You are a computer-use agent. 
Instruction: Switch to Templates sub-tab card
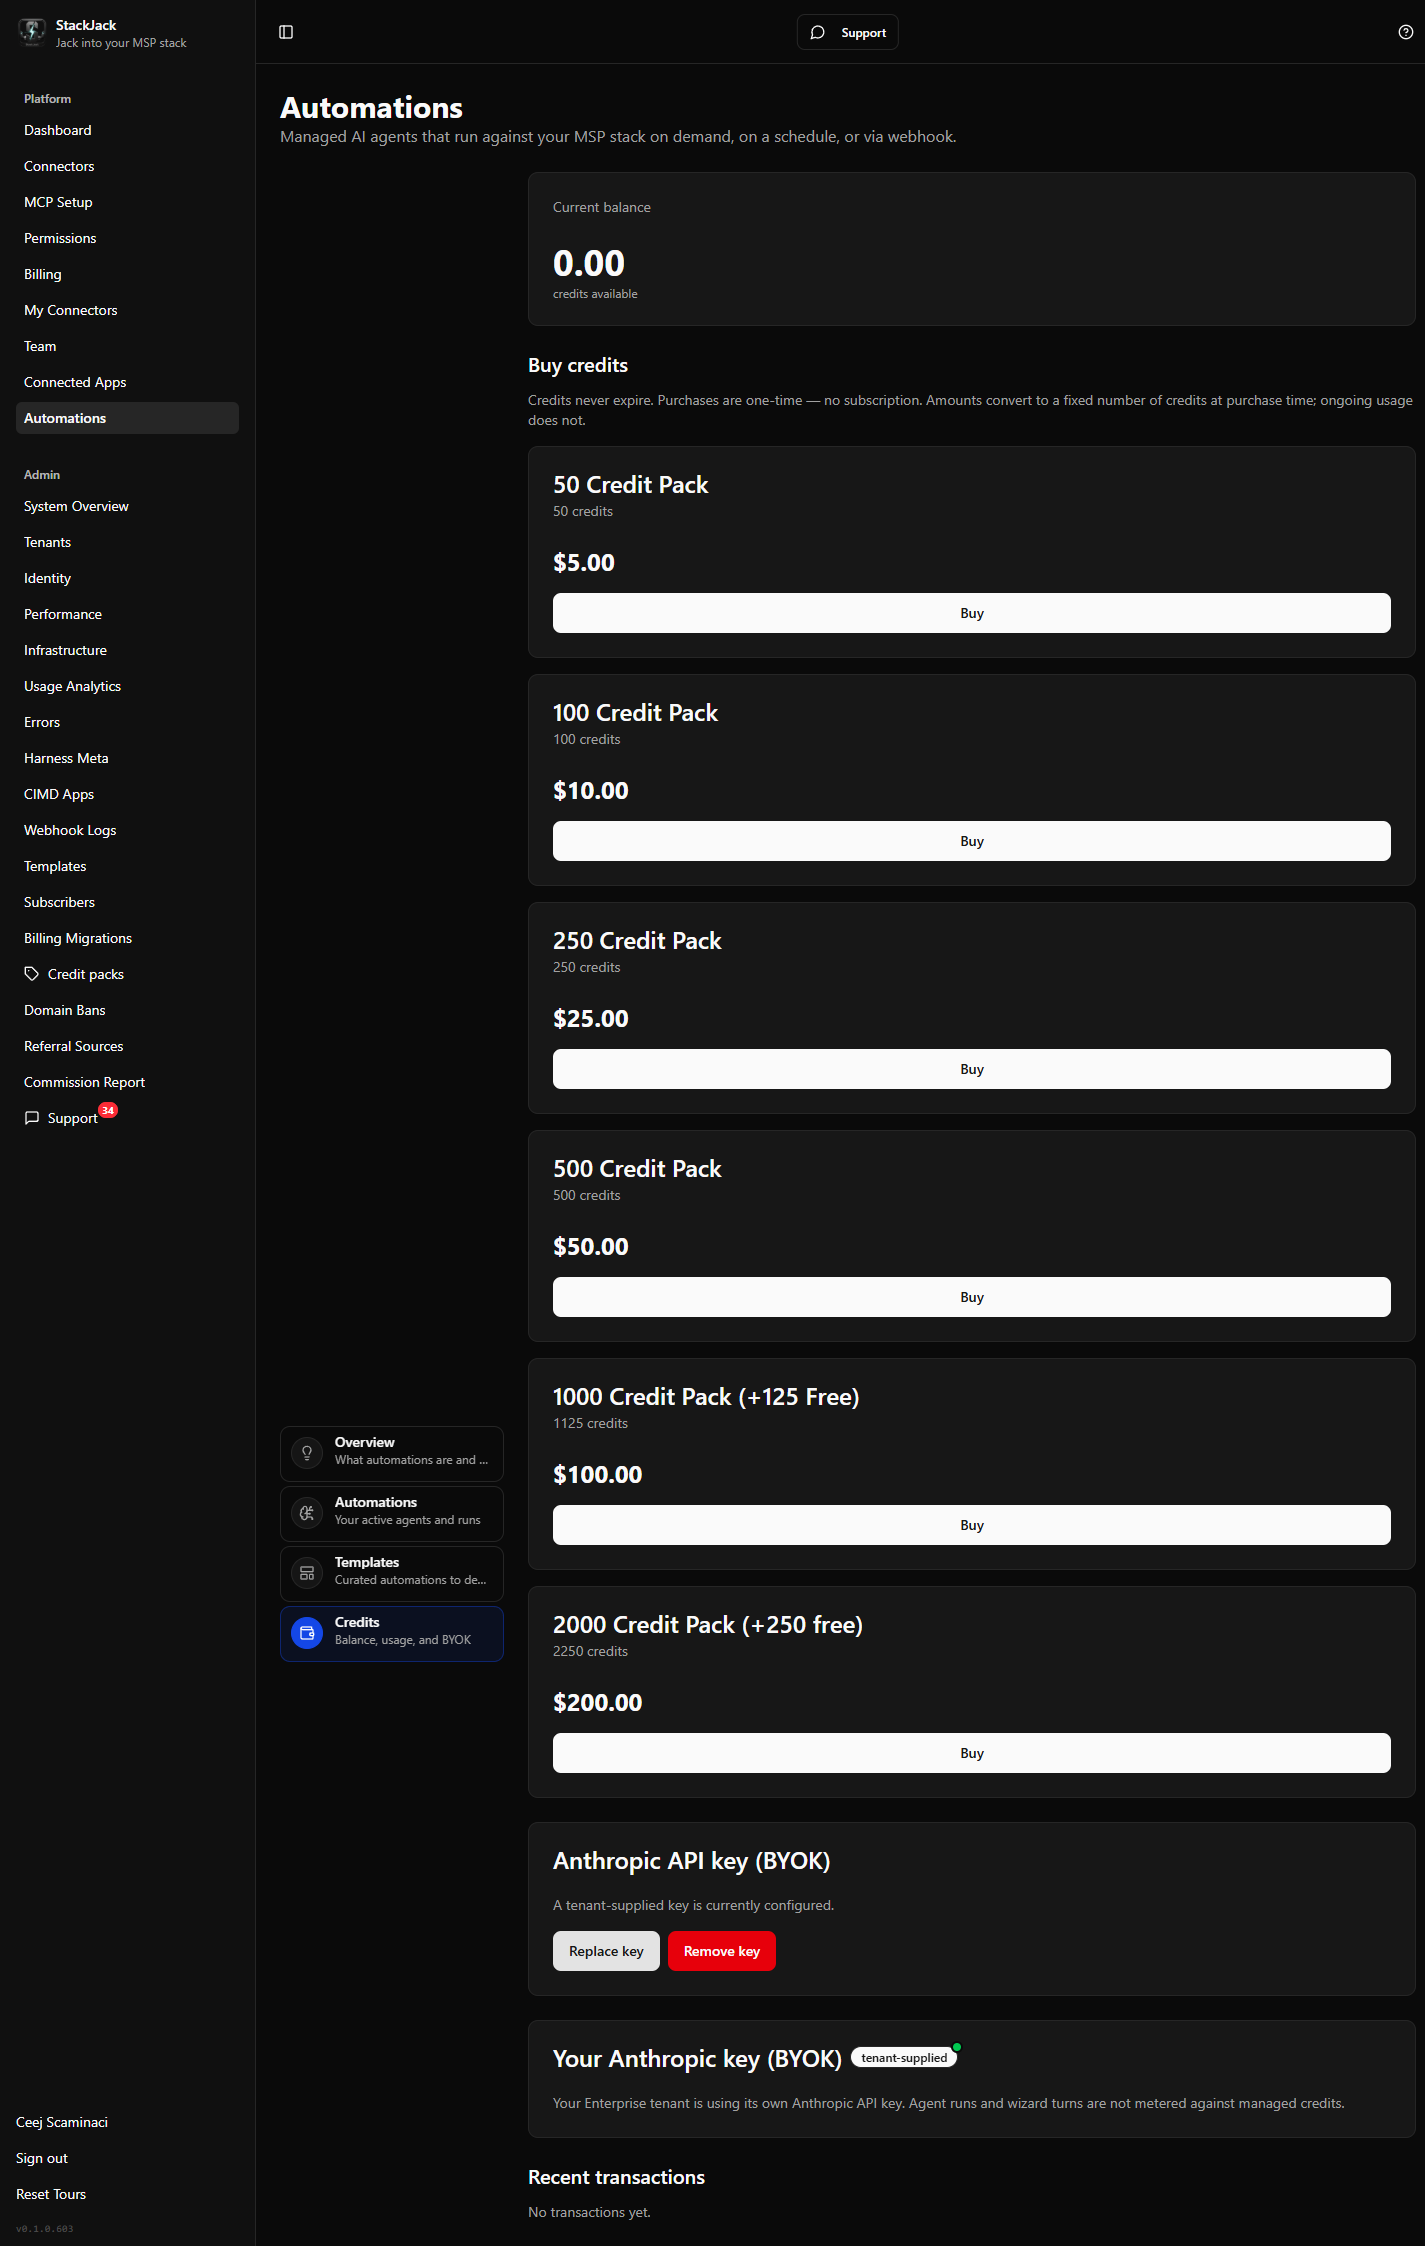[x=392, y=1573]
